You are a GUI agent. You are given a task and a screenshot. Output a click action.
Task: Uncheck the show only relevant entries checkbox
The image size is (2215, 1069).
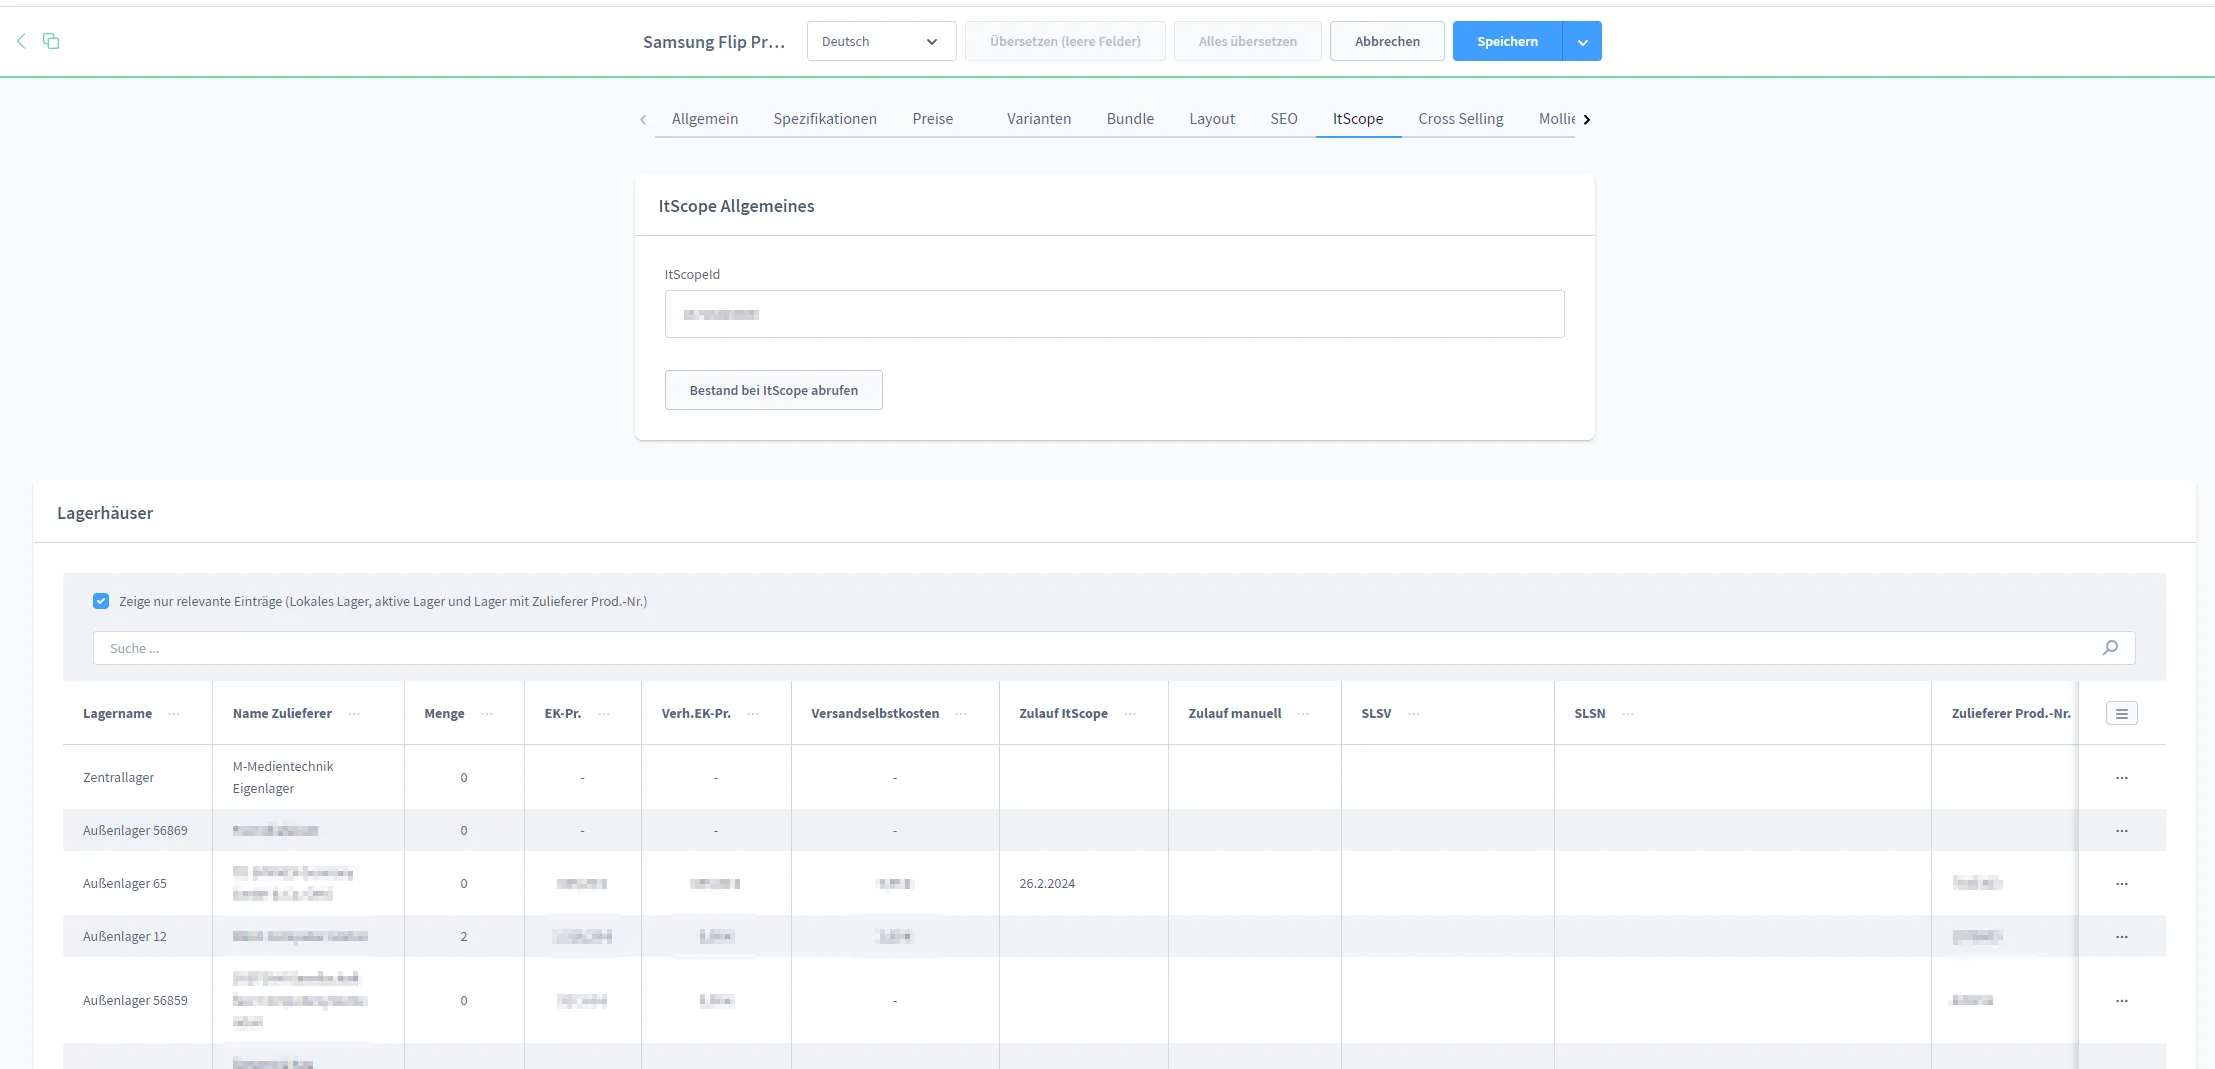pos(101,601)
